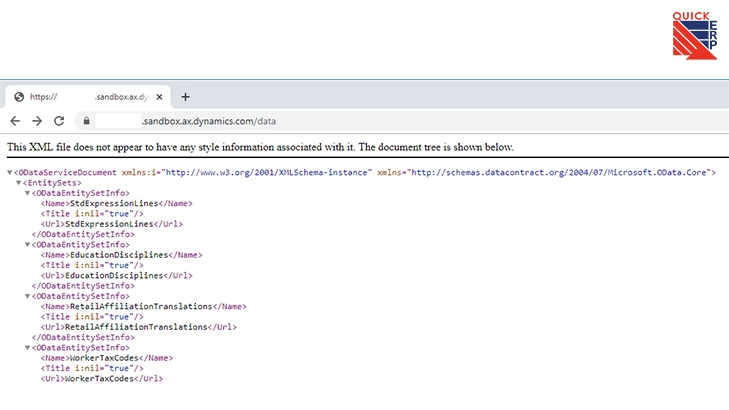Click the Name element StdExpressionLines
Viewport: 729px width, 410px height.
point(116,203)
